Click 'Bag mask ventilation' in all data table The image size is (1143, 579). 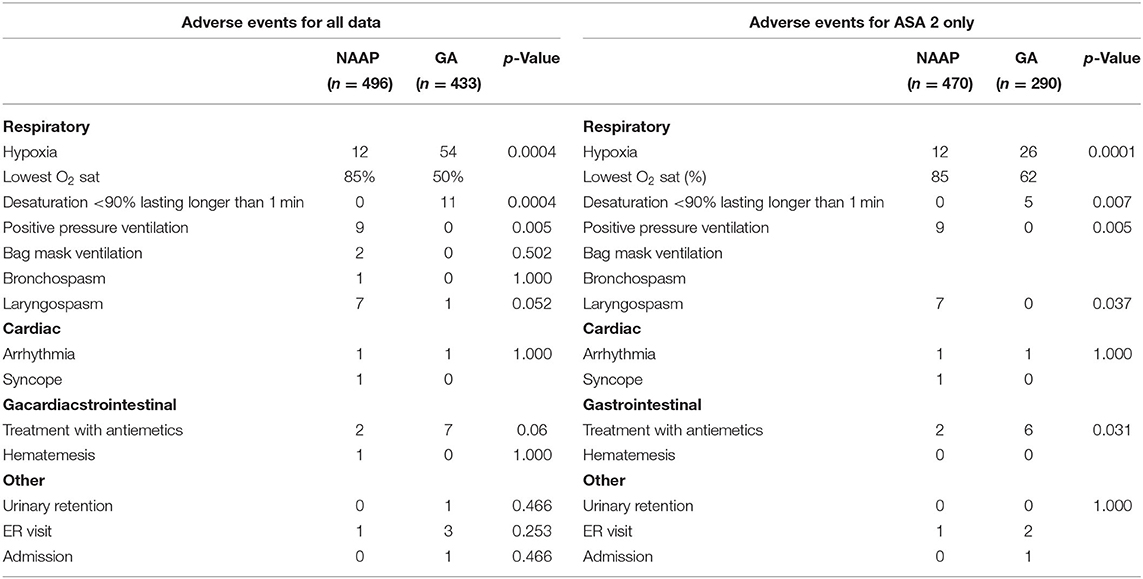coord(72,253)
